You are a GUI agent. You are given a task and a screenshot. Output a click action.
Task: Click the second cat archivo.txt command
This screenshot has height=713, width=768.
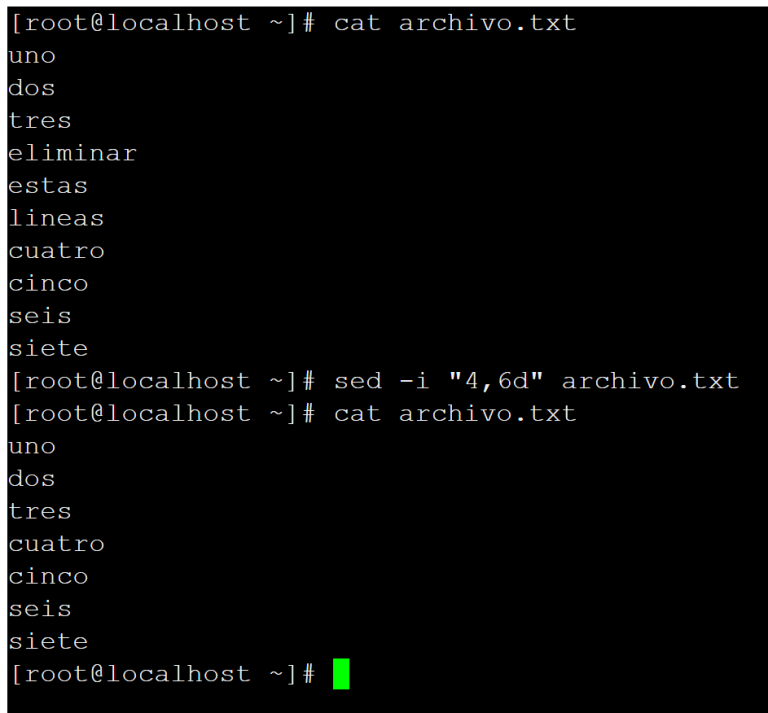pos(455,414)
